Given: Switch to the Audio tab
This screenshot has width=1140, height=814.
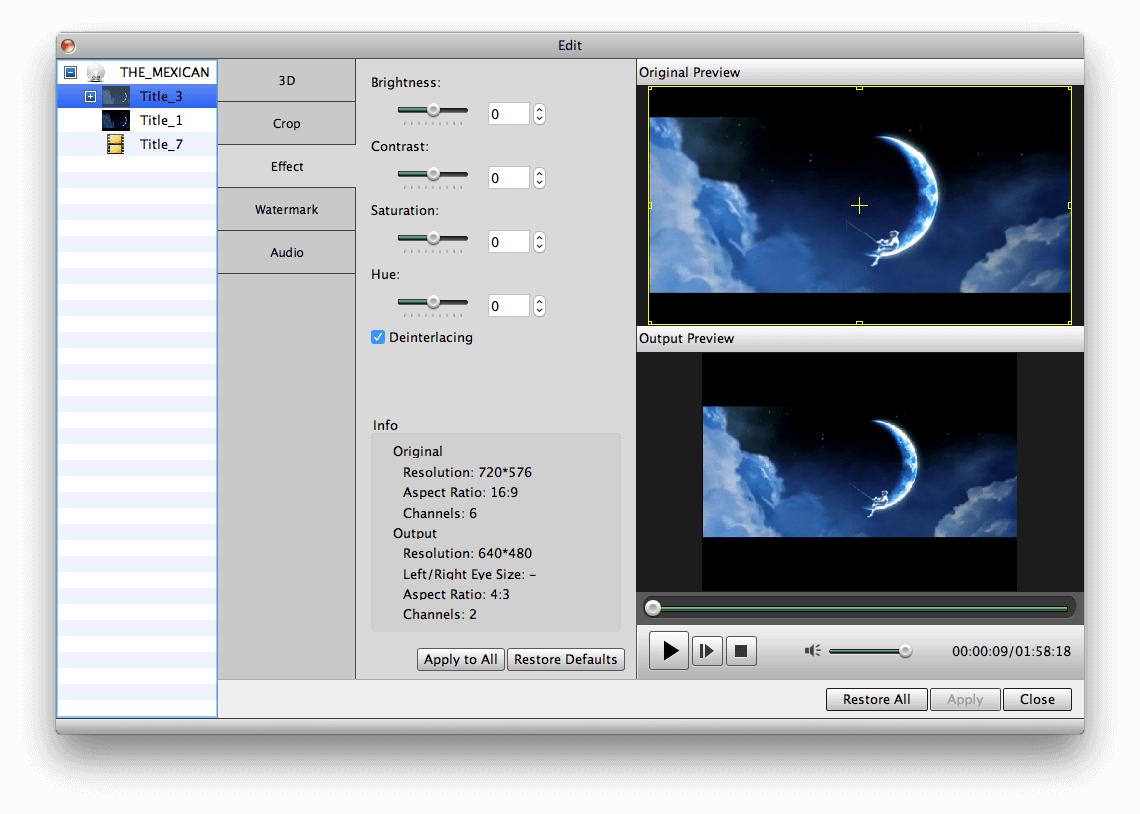Looking at the screenshot, I should (x=286, y=252).
